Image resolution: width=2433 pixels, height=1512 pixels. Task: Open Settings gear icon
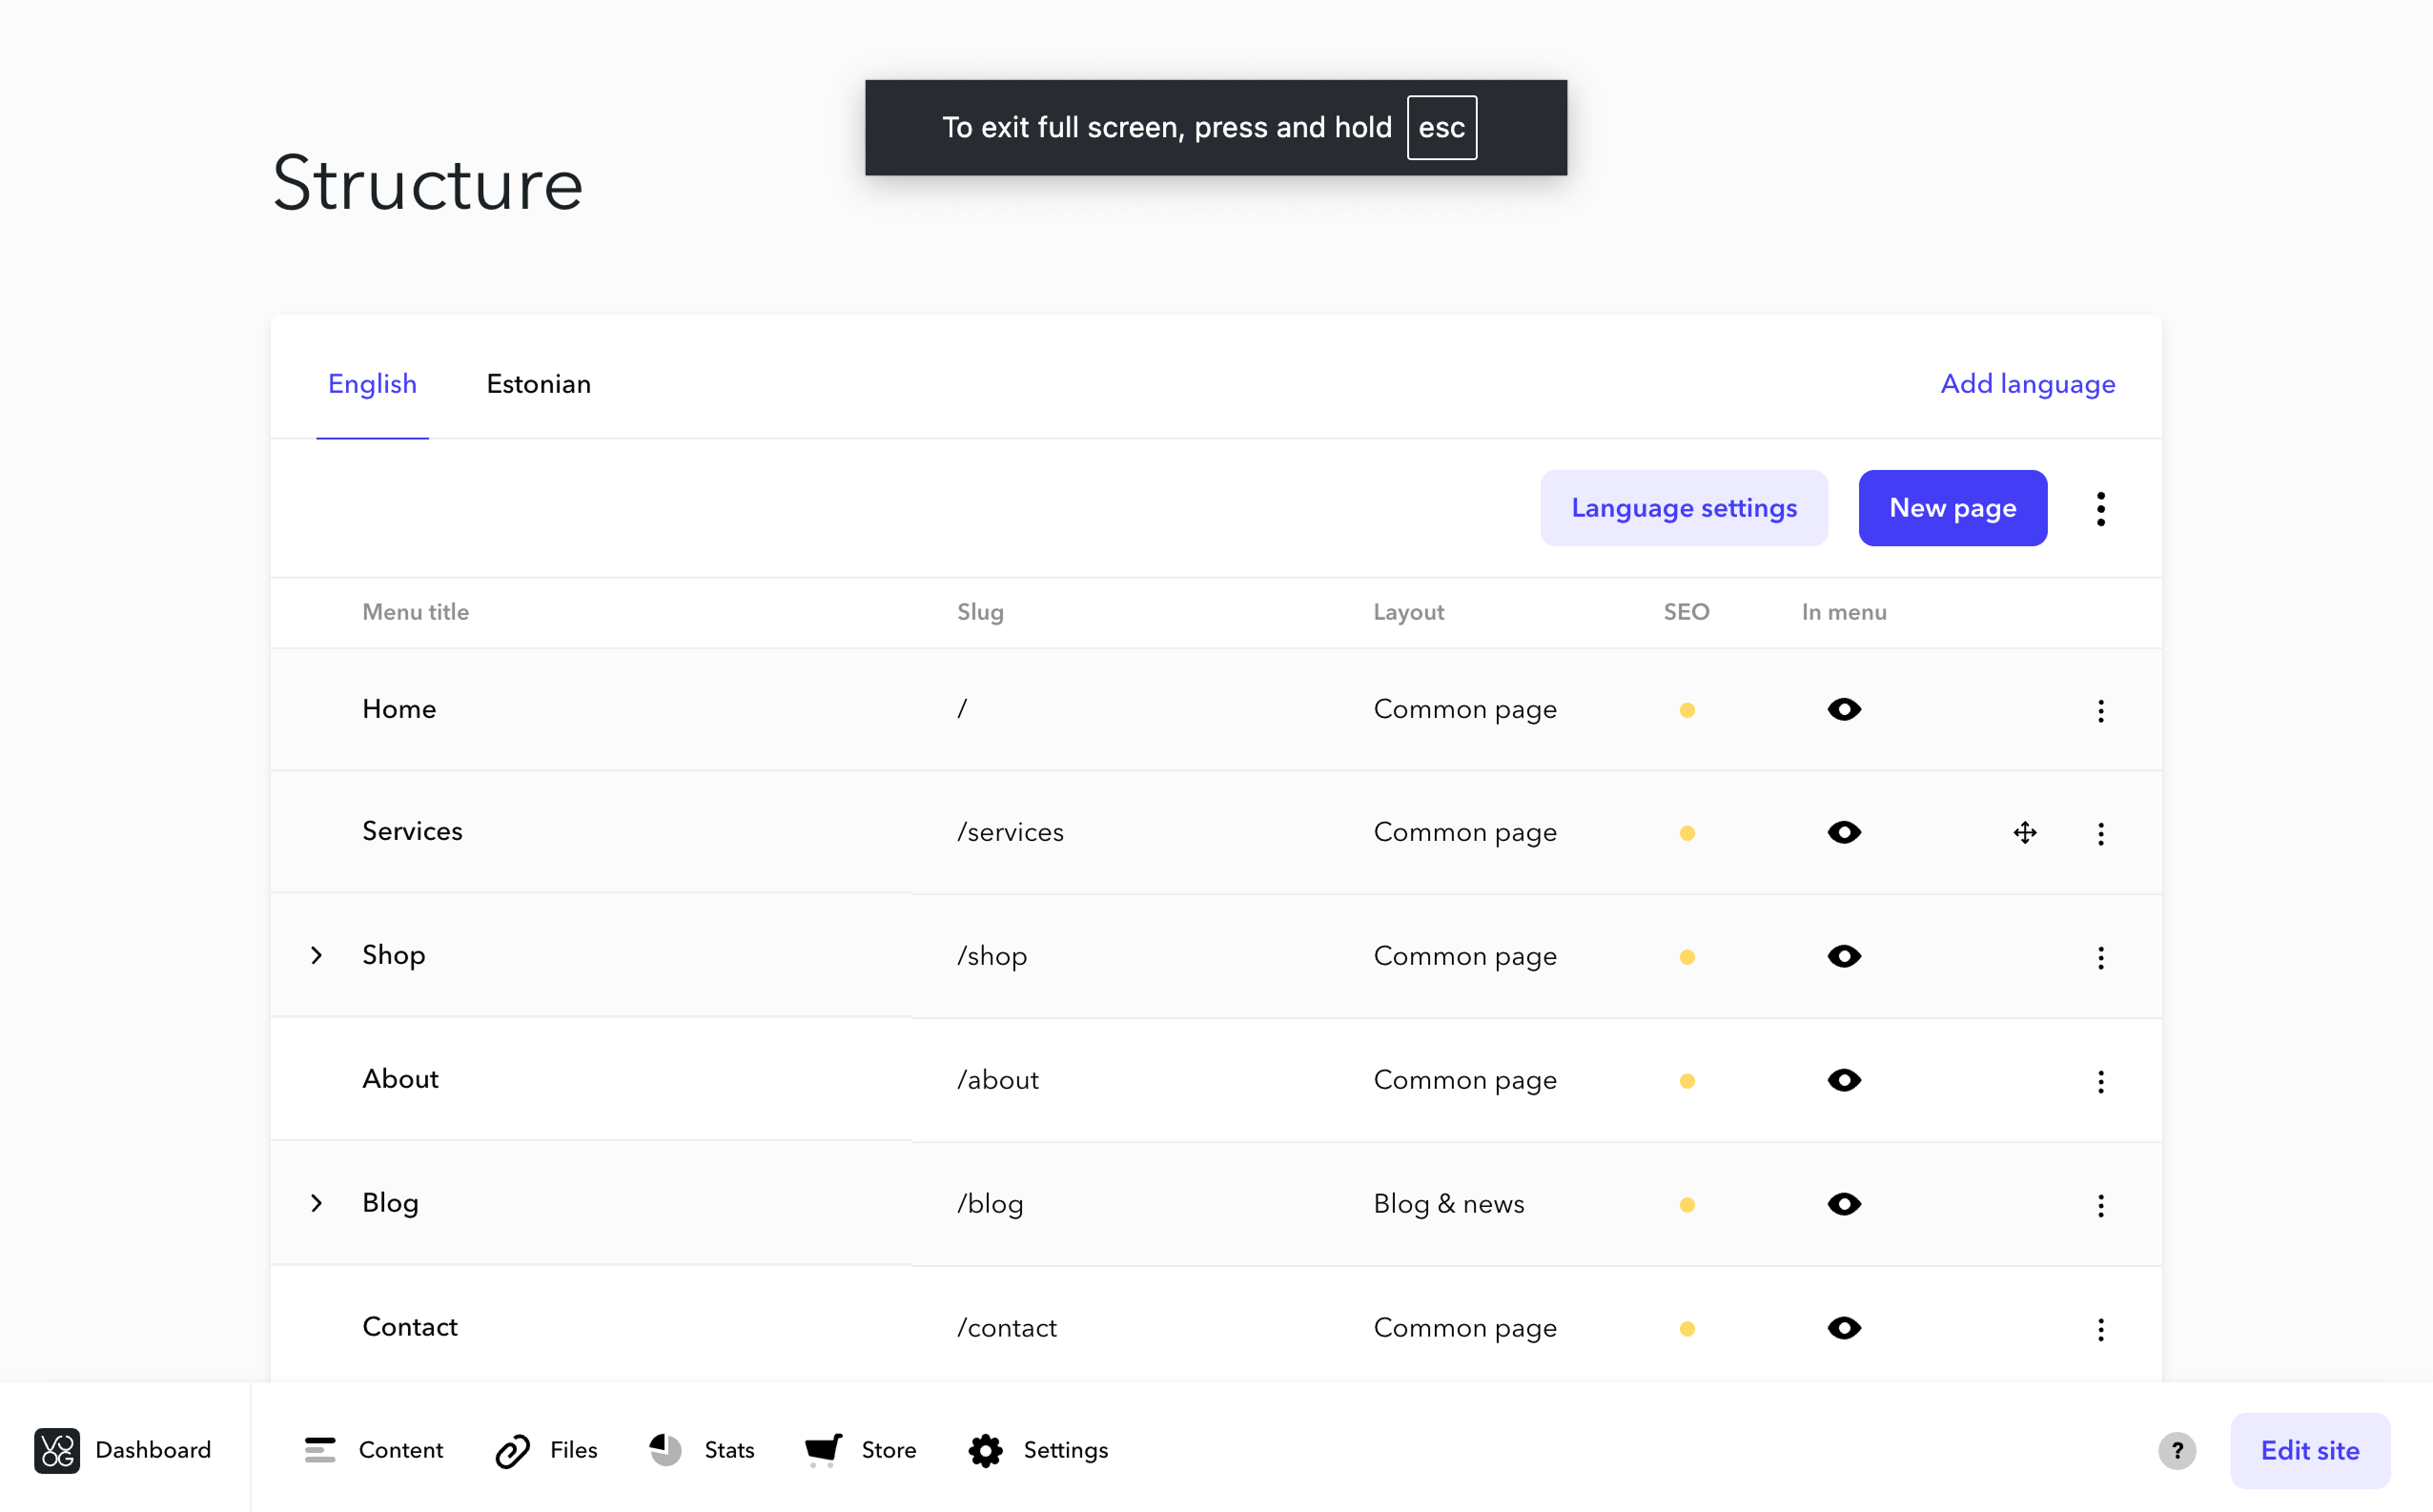(986, 1450)
